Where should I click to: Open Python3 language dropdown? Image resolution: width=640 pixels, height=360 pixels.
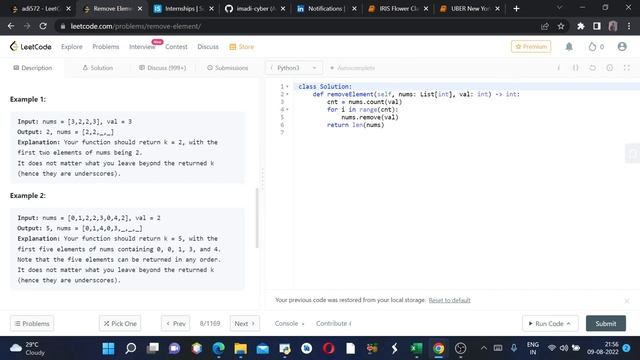294,68
